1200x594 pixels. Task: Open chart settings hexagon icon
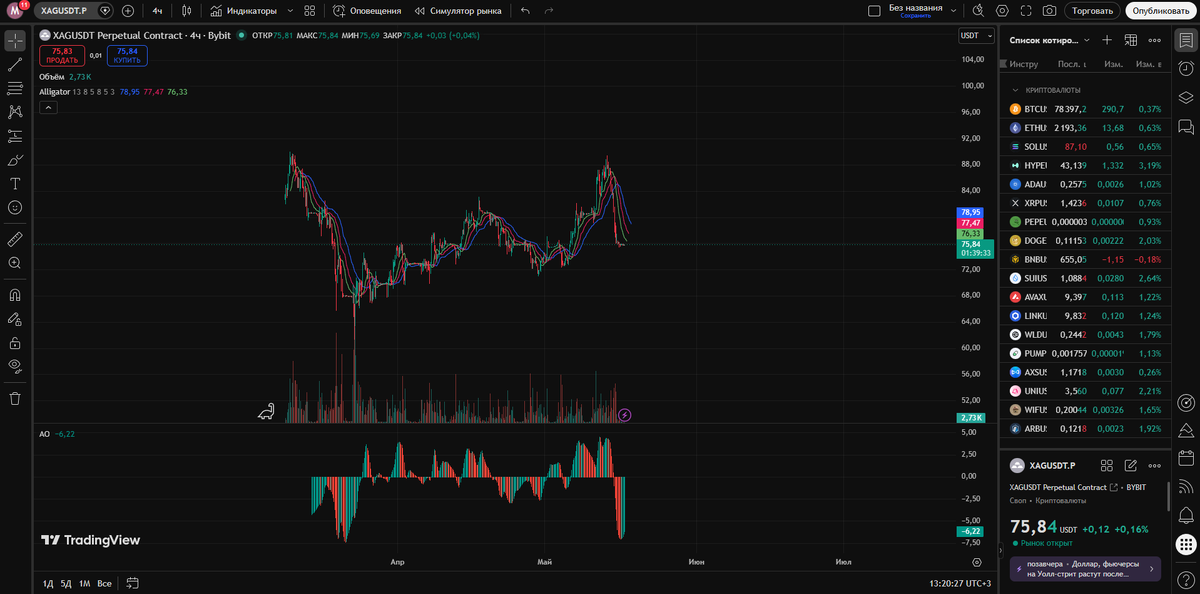click(1002, 11)
